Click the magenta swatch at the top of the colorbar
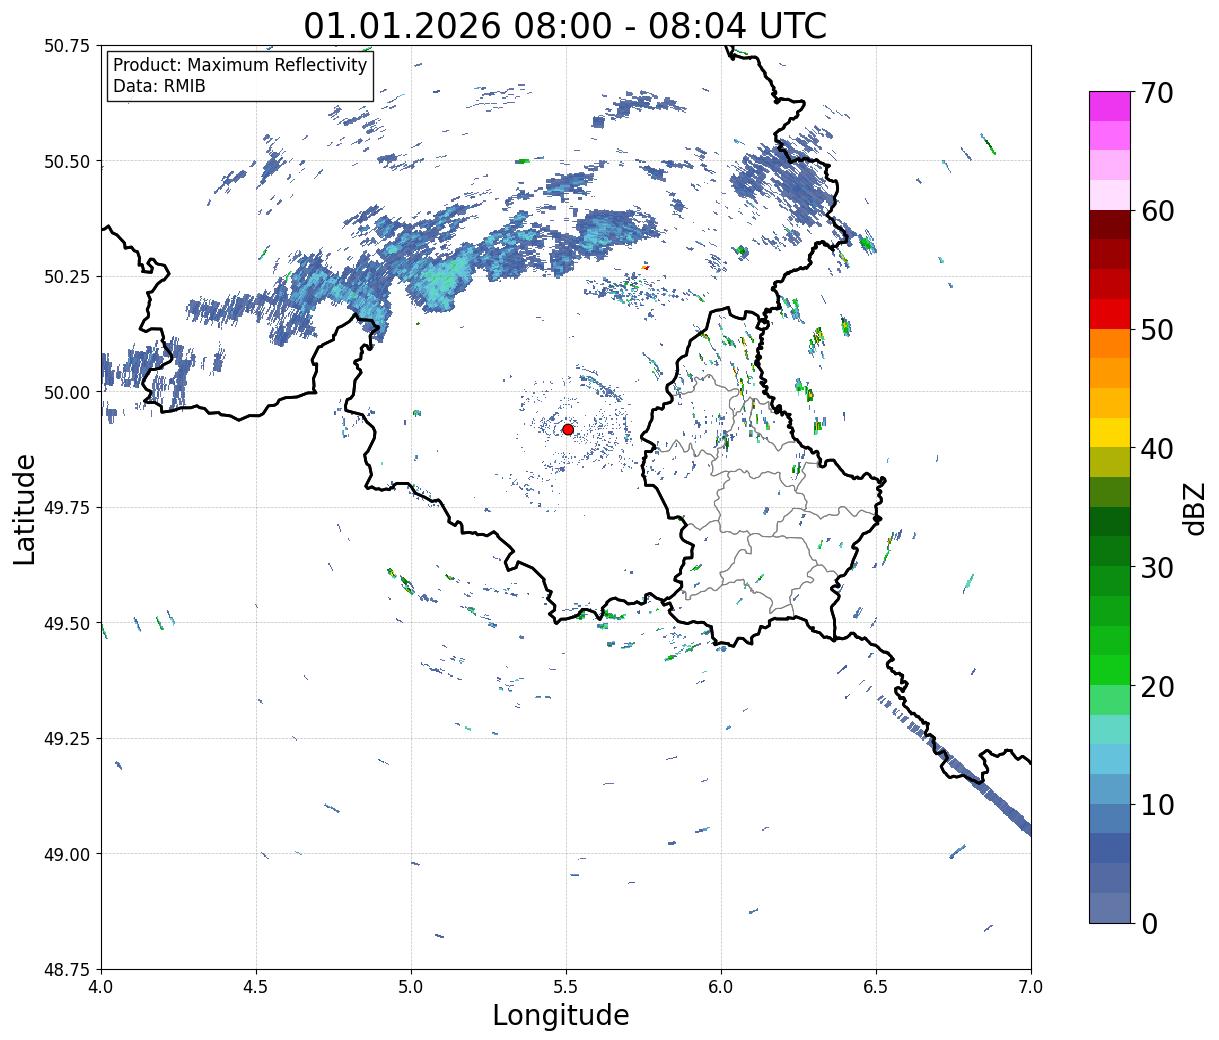The width and height of the screenshot is (1219, 1040). point(1110,106)
